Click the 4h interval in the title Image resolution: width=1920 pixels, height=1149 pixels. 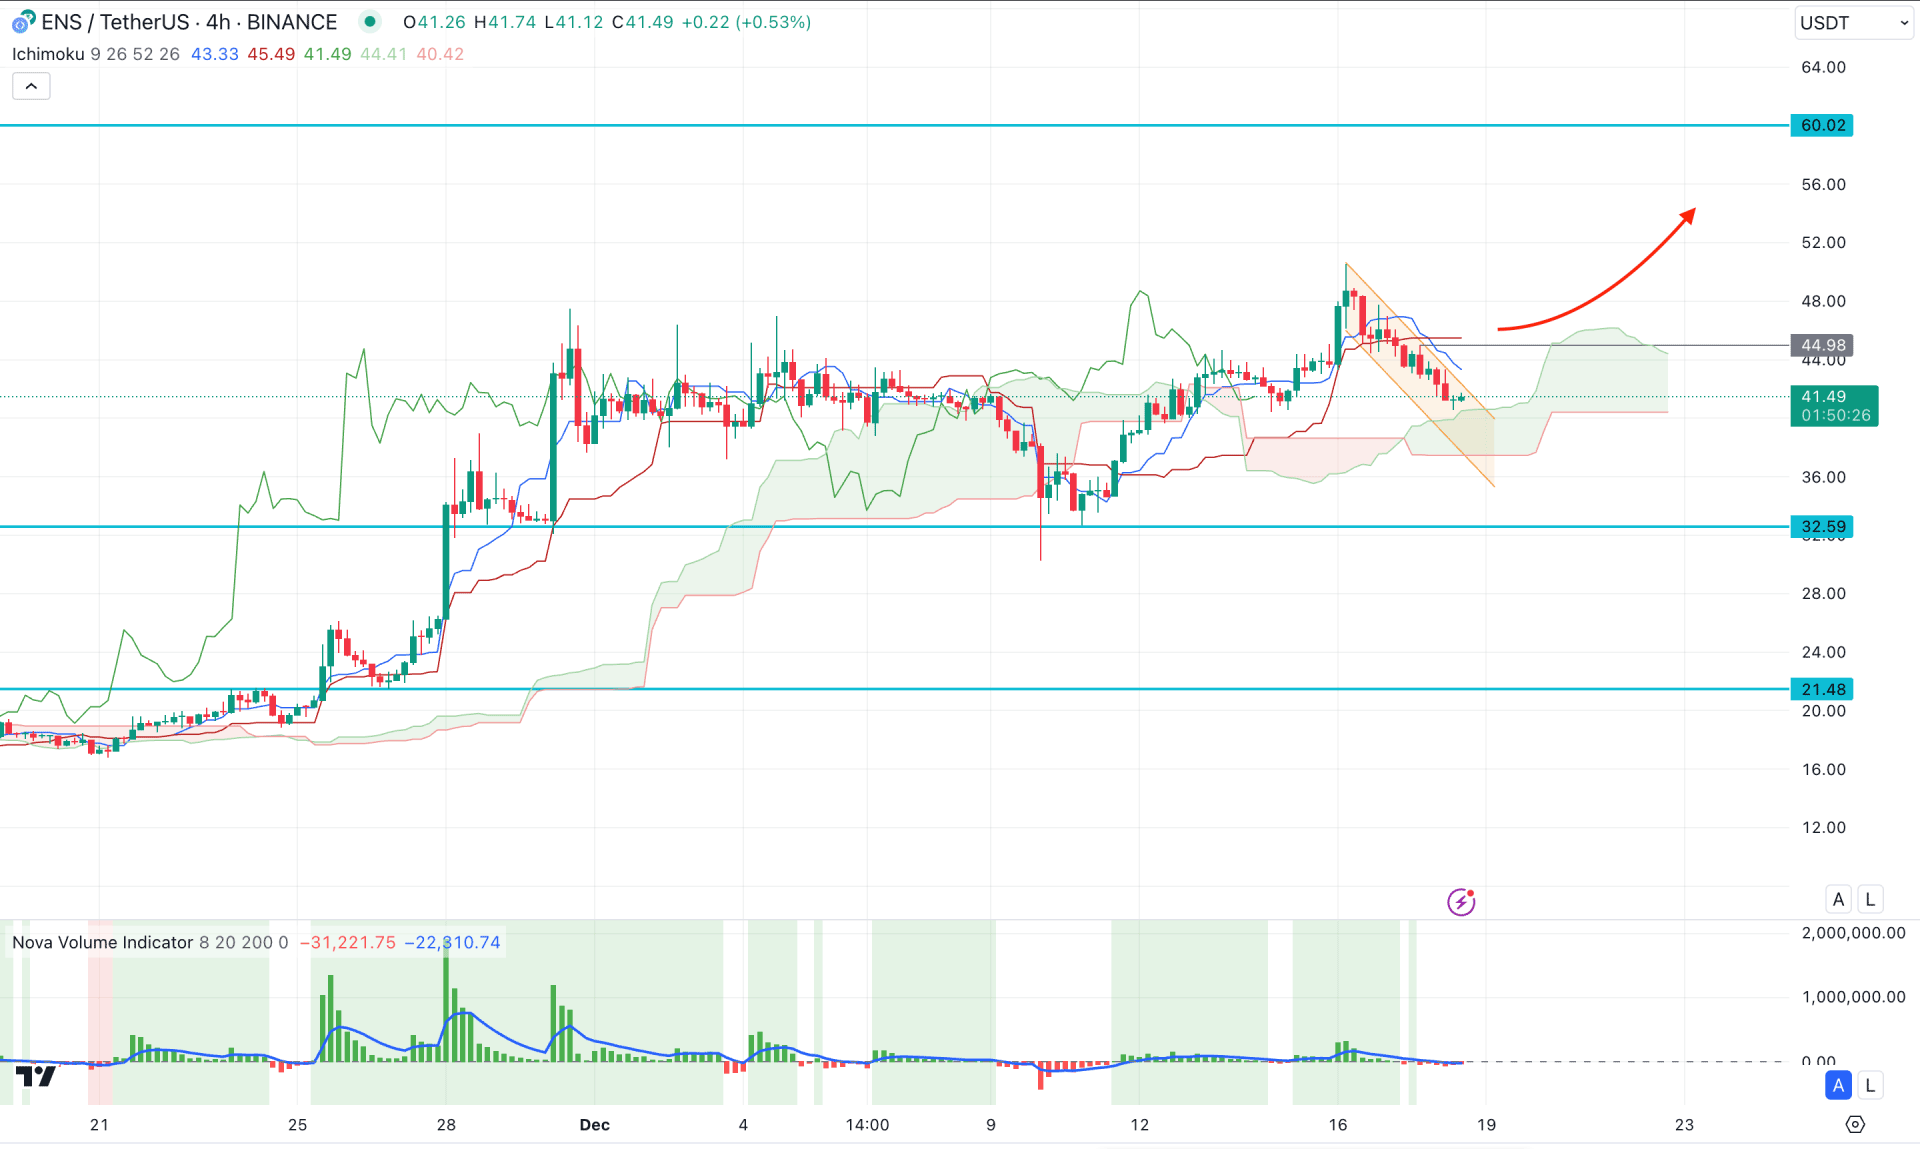pyautogui.click(x=218, y=22)
